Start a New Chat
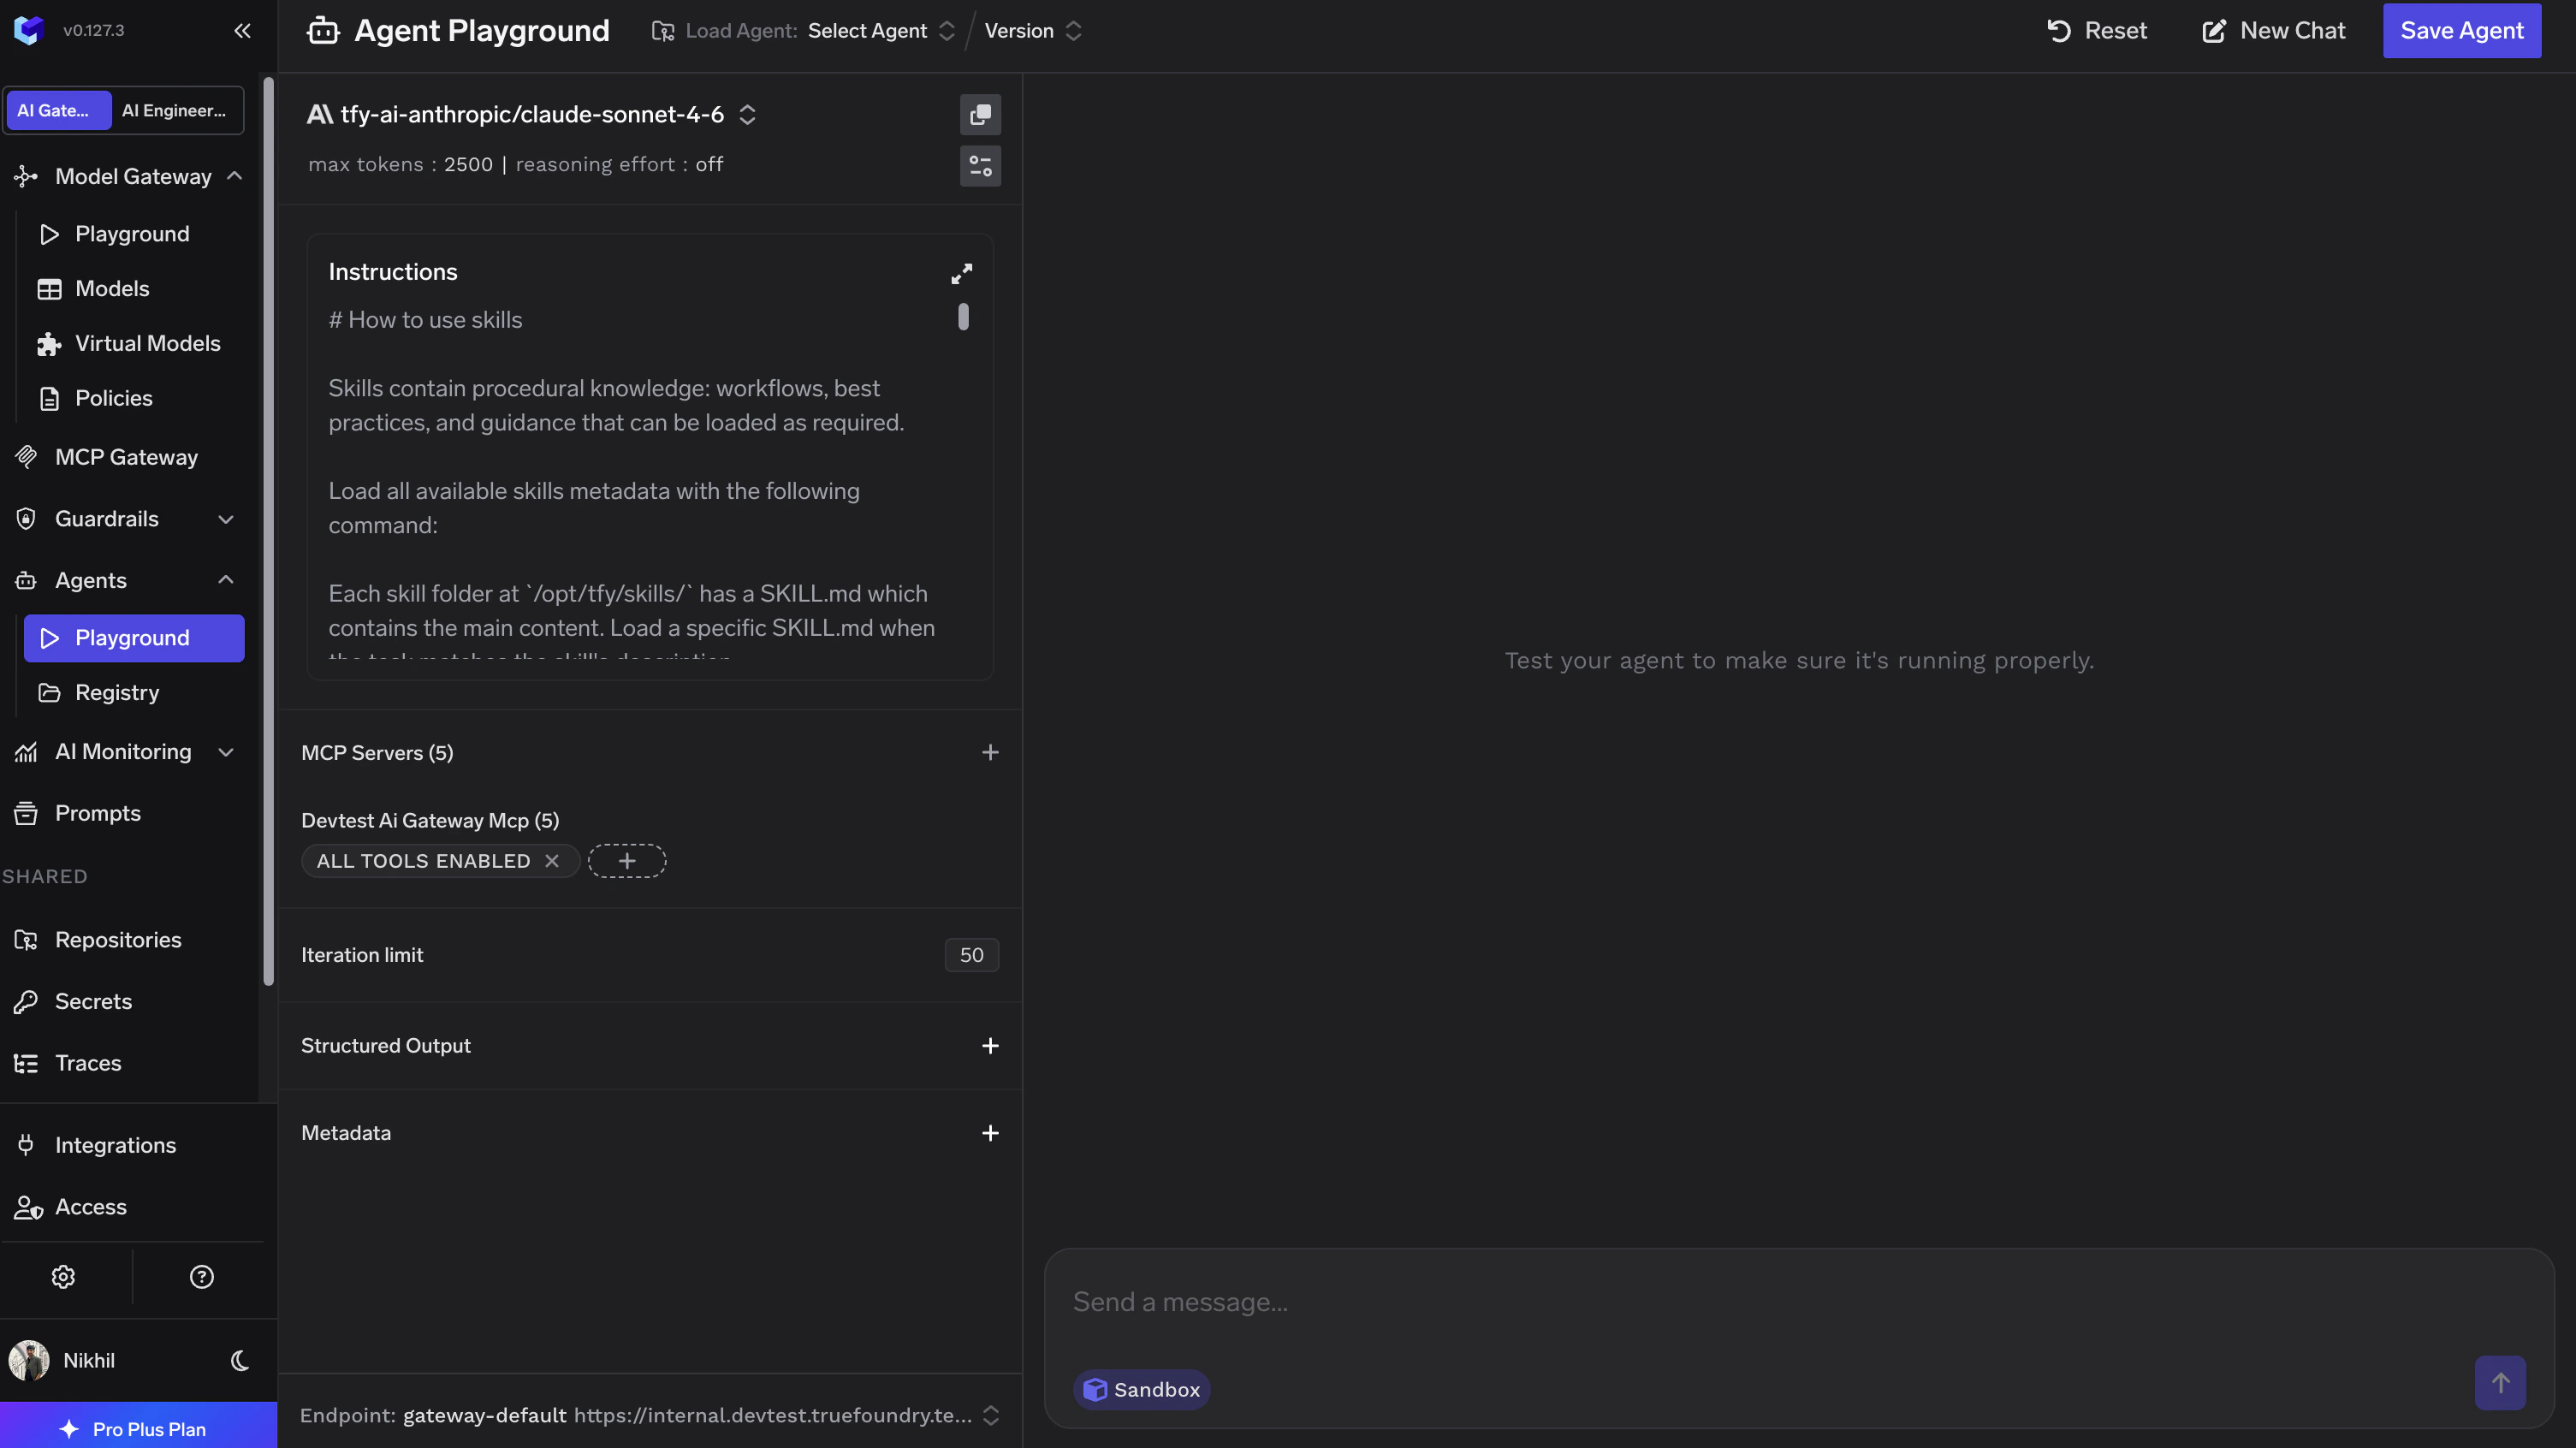The width and height of the screenshot is (2576, 1448). 2273,30
